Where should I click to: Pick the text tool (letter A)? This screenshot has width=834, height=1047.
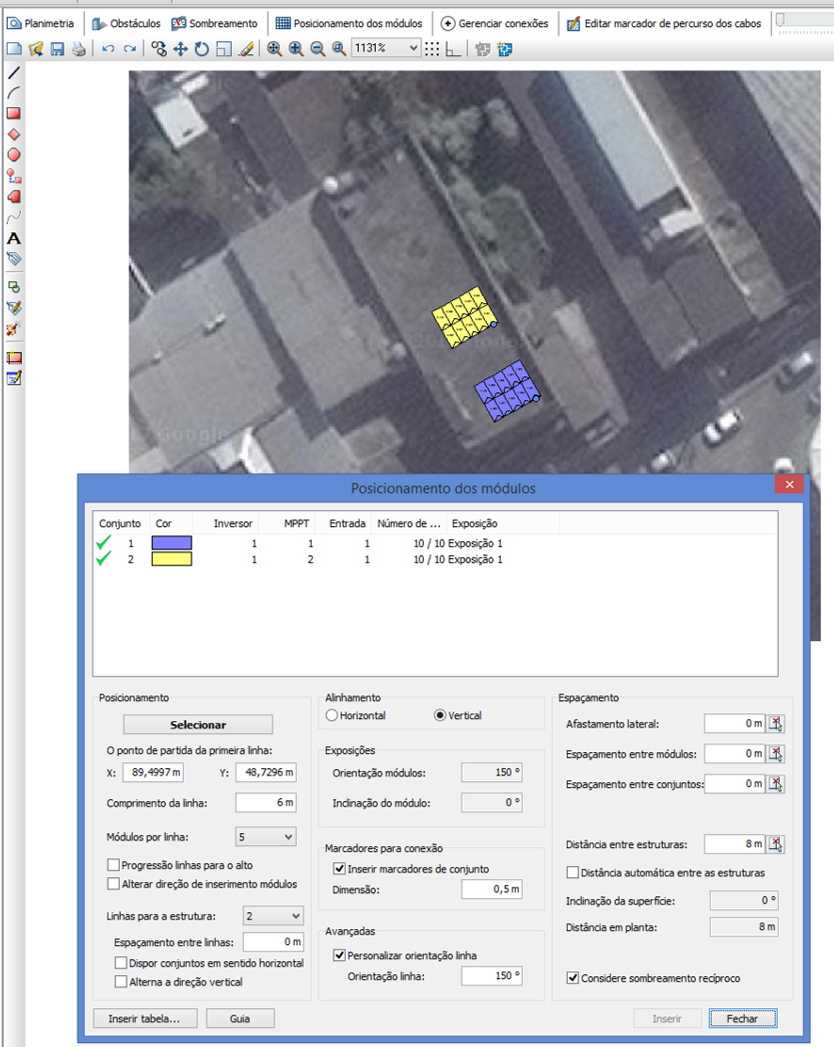pyautogui.click(x=14, y=238)
